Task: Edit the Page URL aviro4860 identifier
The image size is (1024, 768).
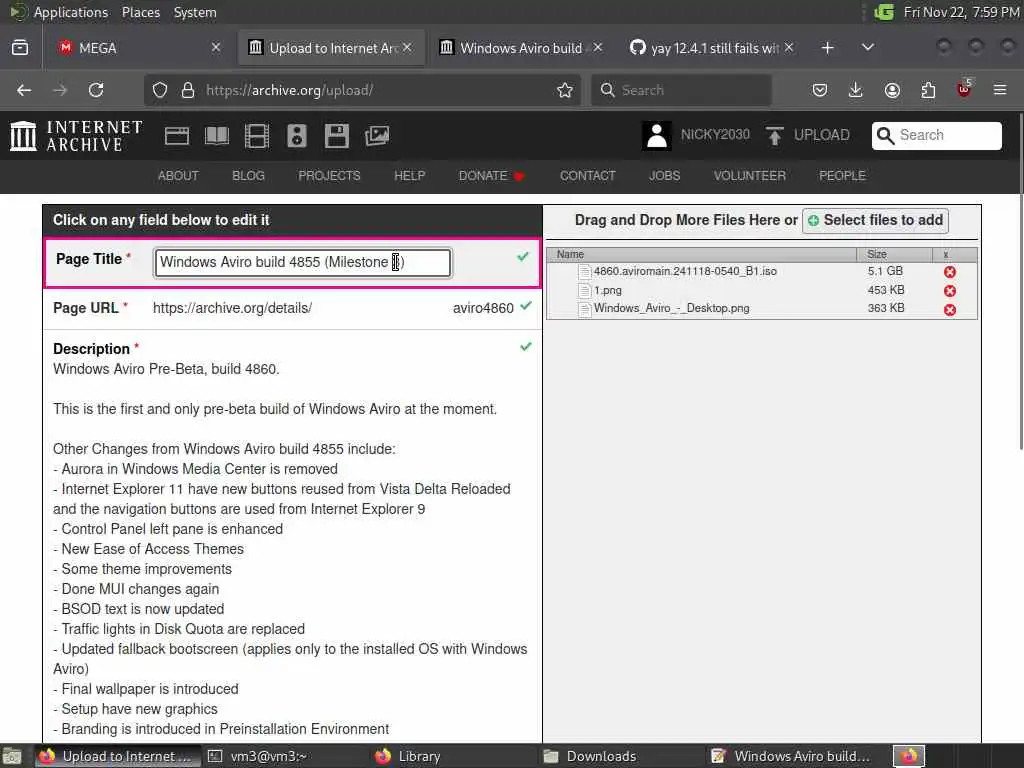Action: point(483,308)
